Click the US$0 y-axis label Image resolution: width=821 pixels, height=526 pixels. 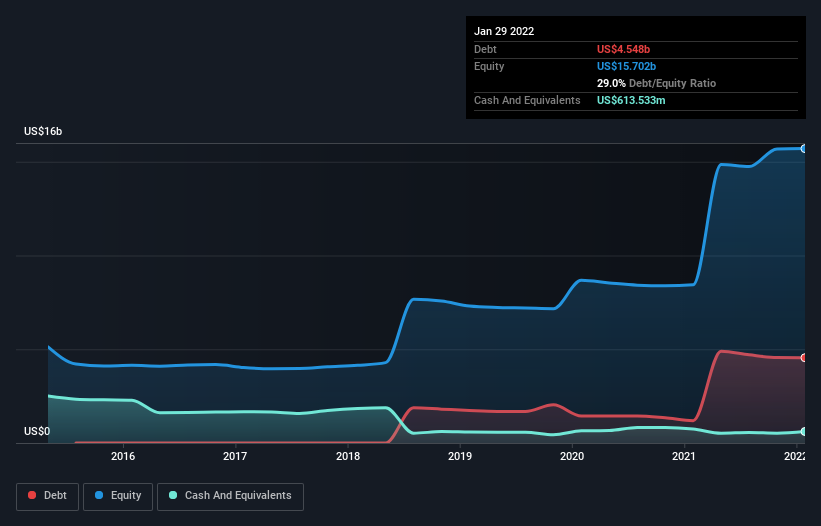[x=37, y=431]
